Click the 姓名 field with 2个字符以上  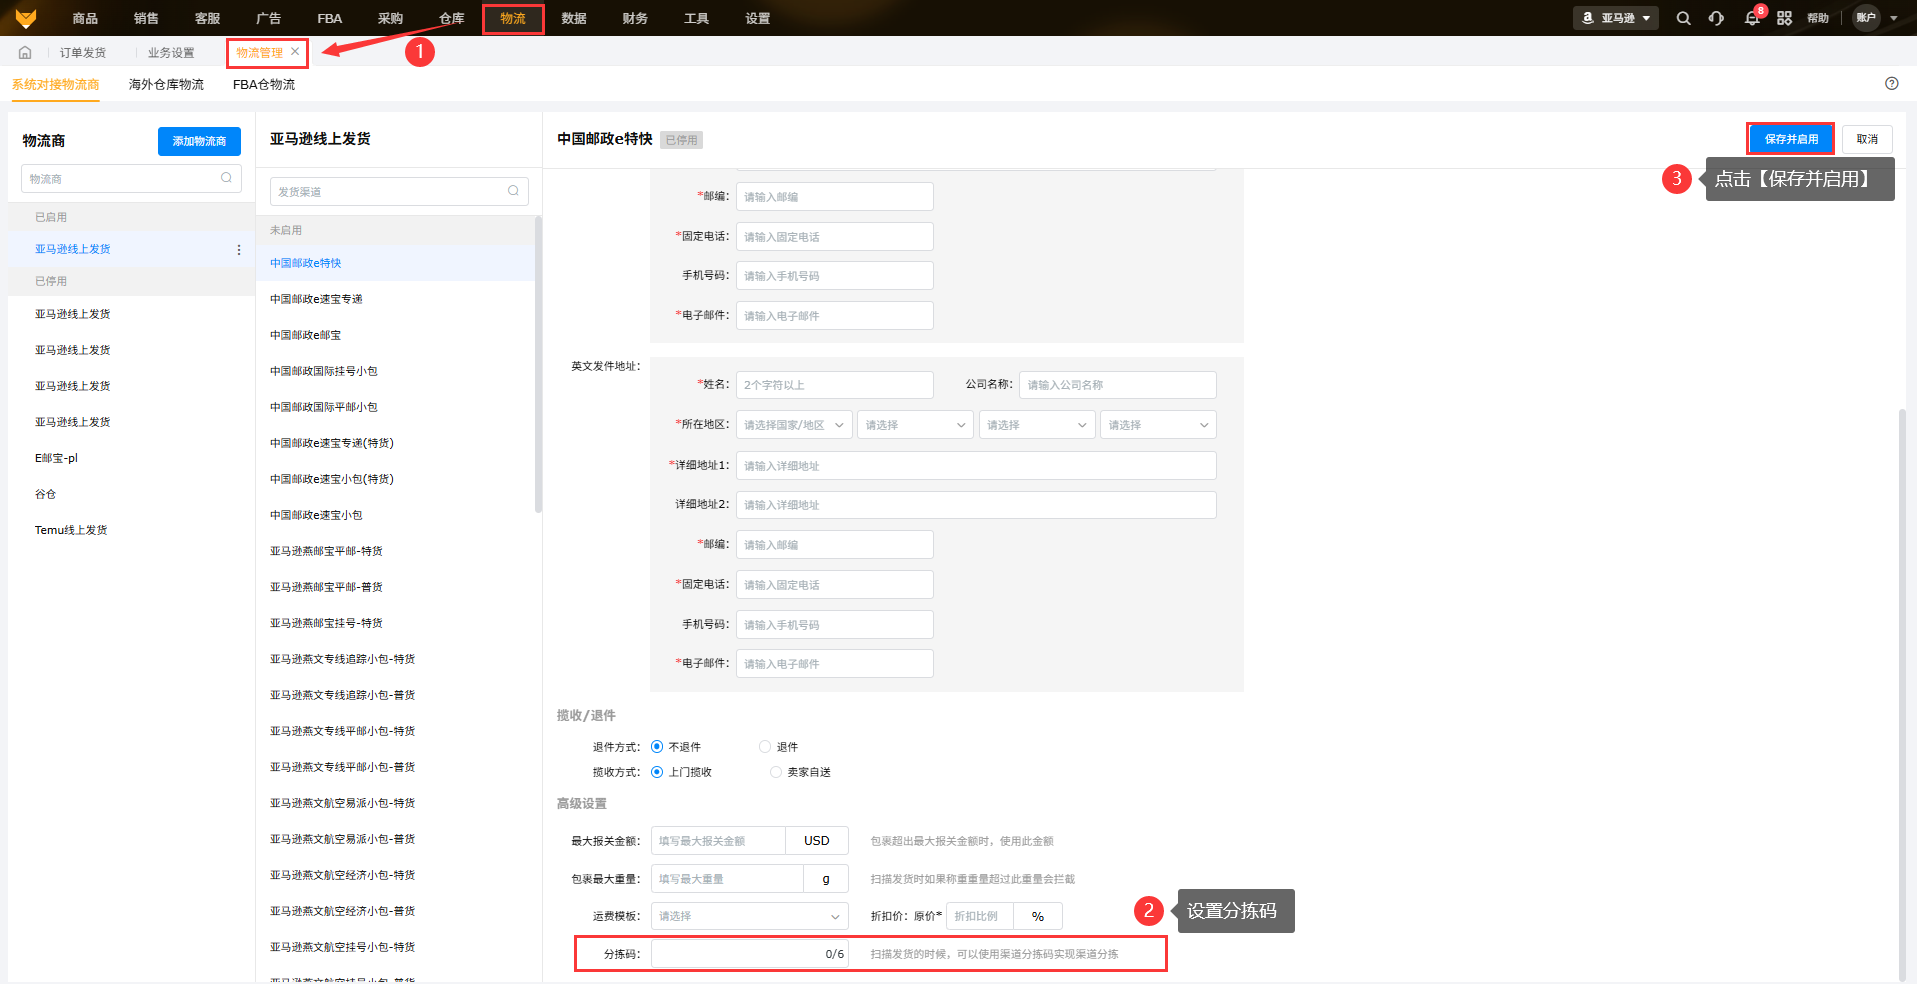point(835,385)
